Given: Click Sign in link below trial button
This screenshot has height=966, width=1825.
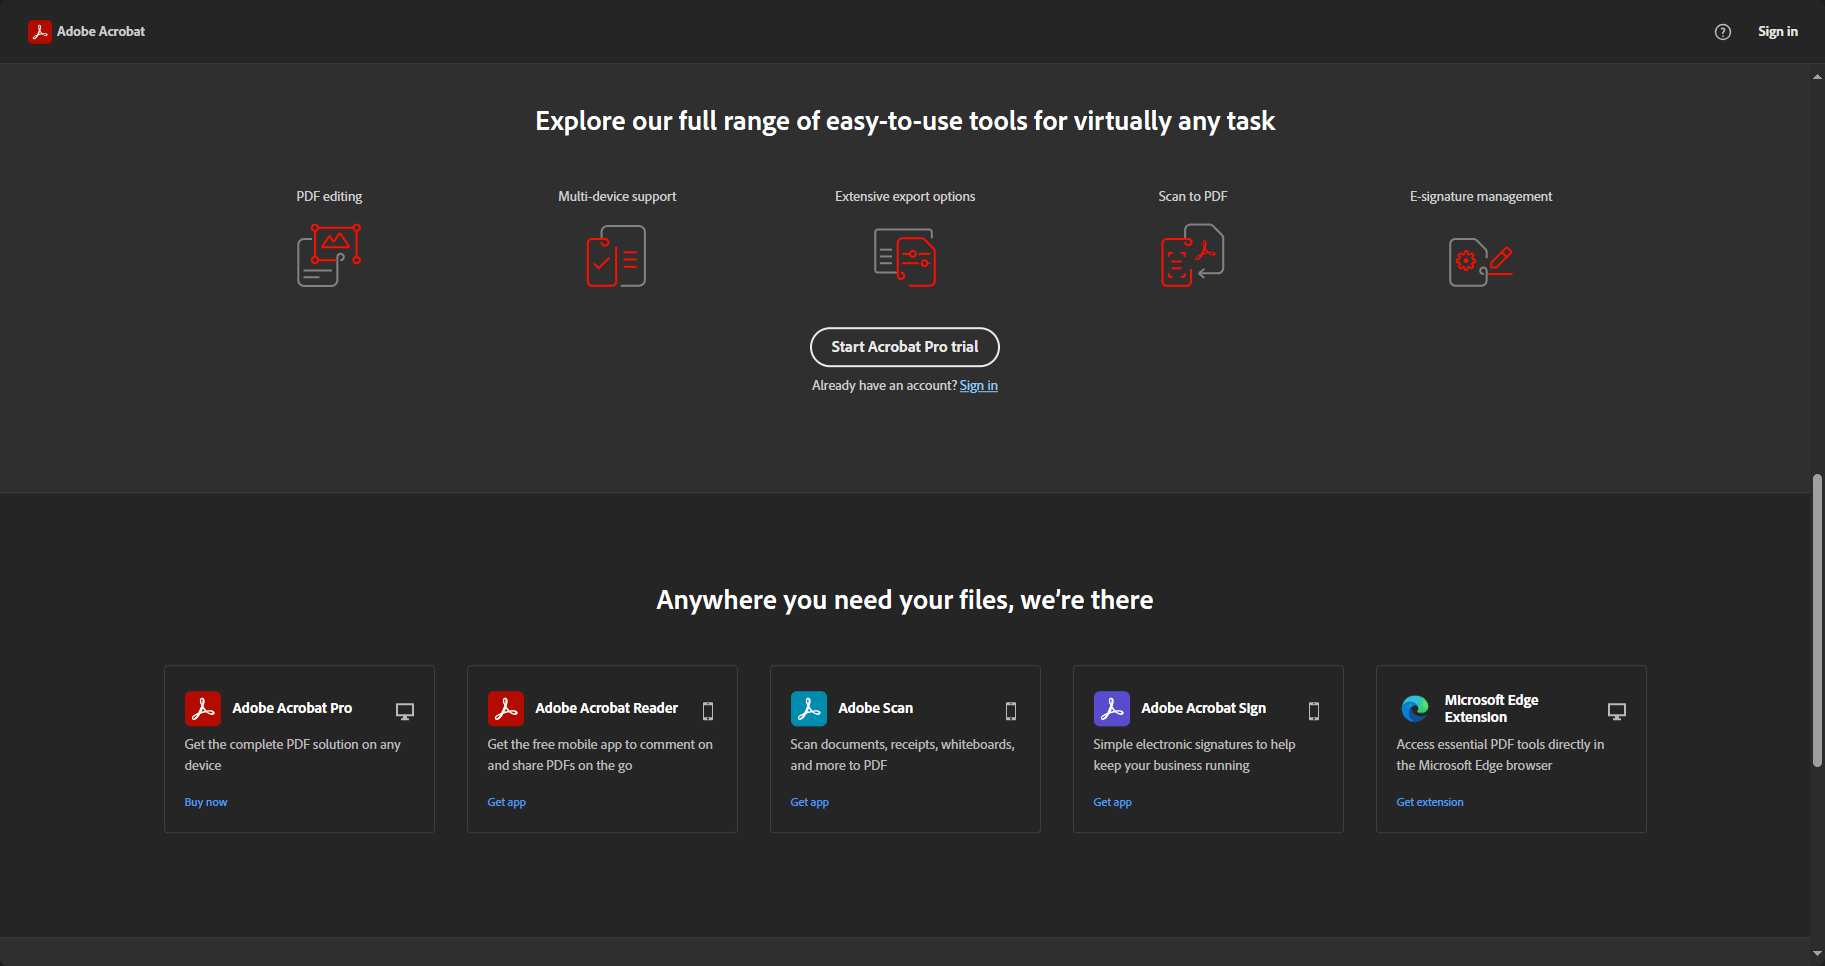Looking at the screenshot, I should point(979,386).
